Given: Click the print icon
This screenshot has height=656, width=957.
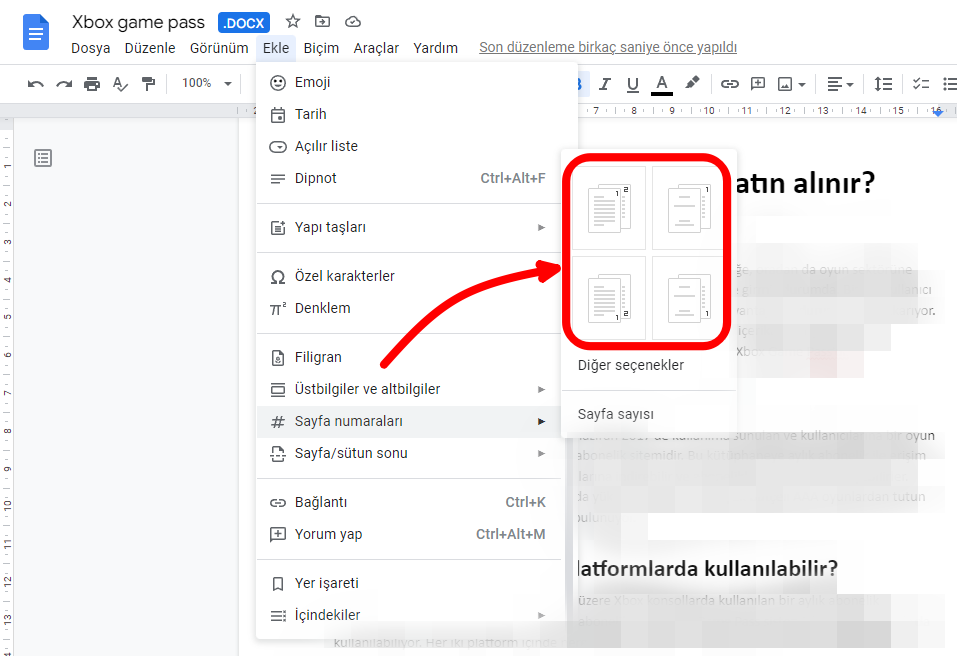Looking at the screenshot, I should (92, 84).
